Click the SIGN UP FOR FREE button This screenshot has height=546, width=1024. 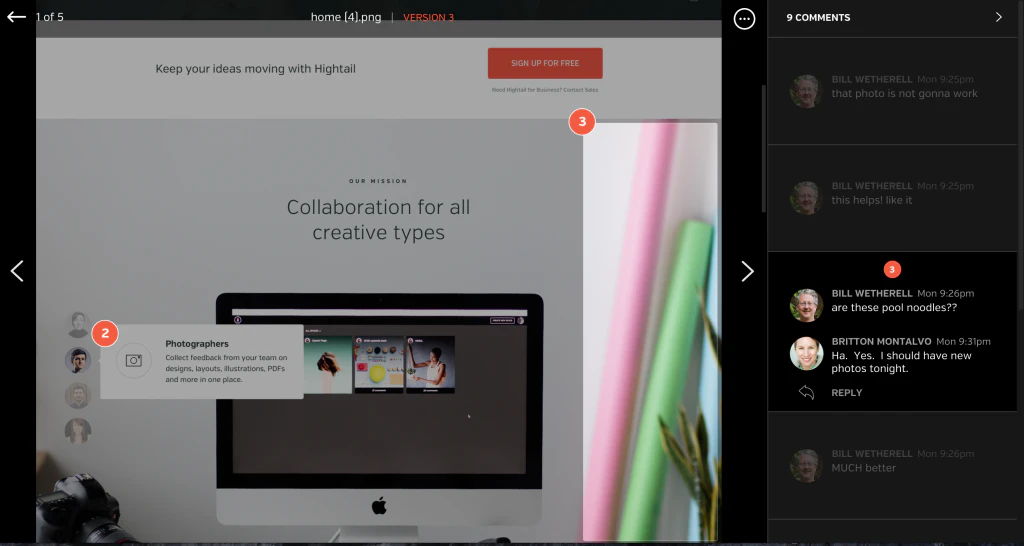[x=545, y=63]
